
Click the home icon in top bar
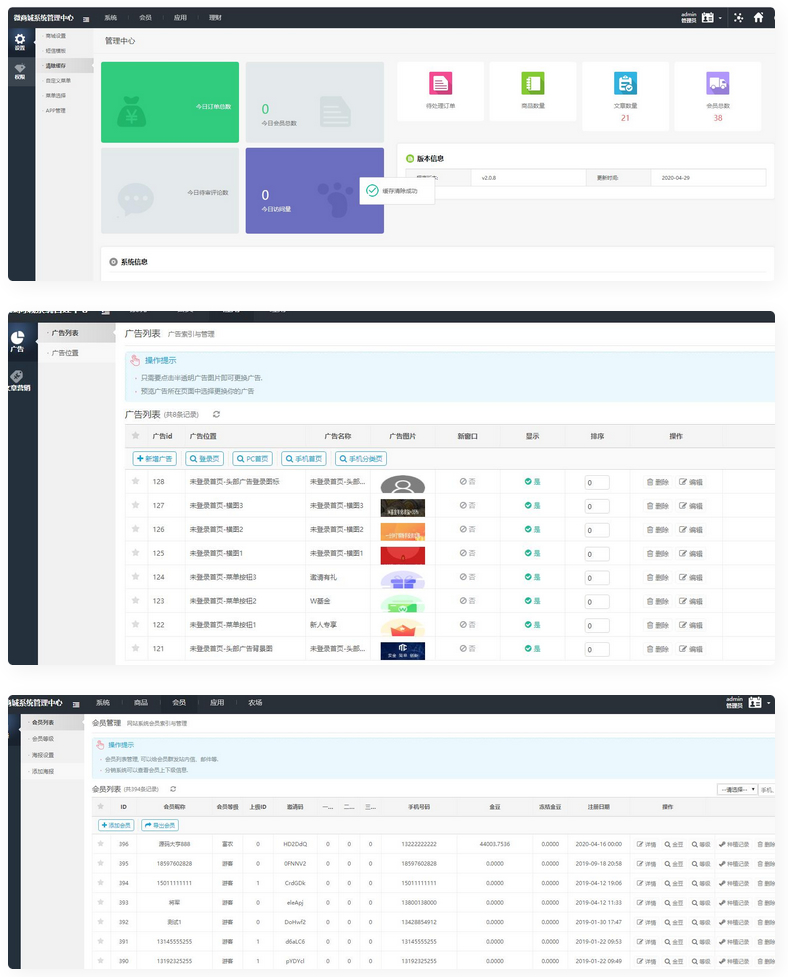[758, 17]
